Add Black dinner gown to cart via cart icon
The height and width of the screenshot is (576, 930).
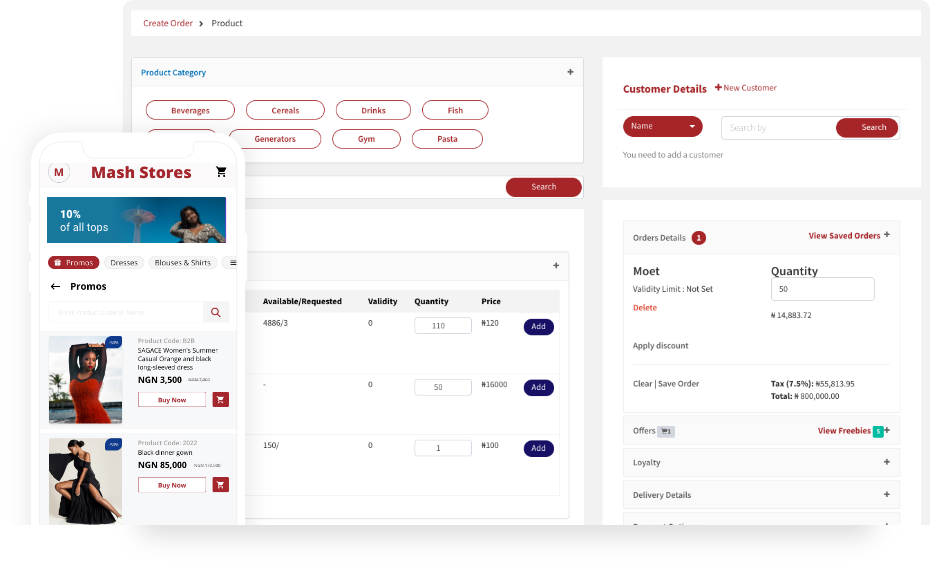(x=221, y=485)
